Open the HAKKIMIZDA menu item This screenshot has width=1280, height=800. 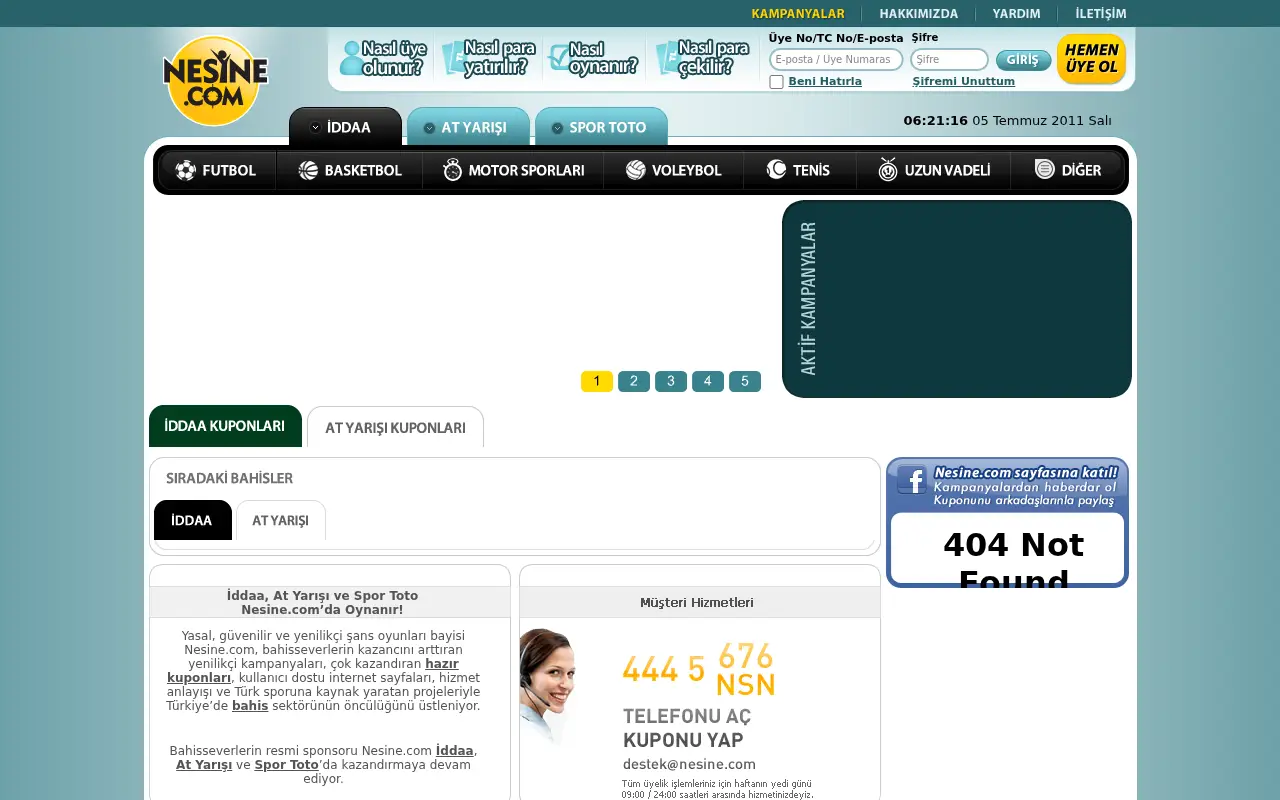(x=919, y=14)
